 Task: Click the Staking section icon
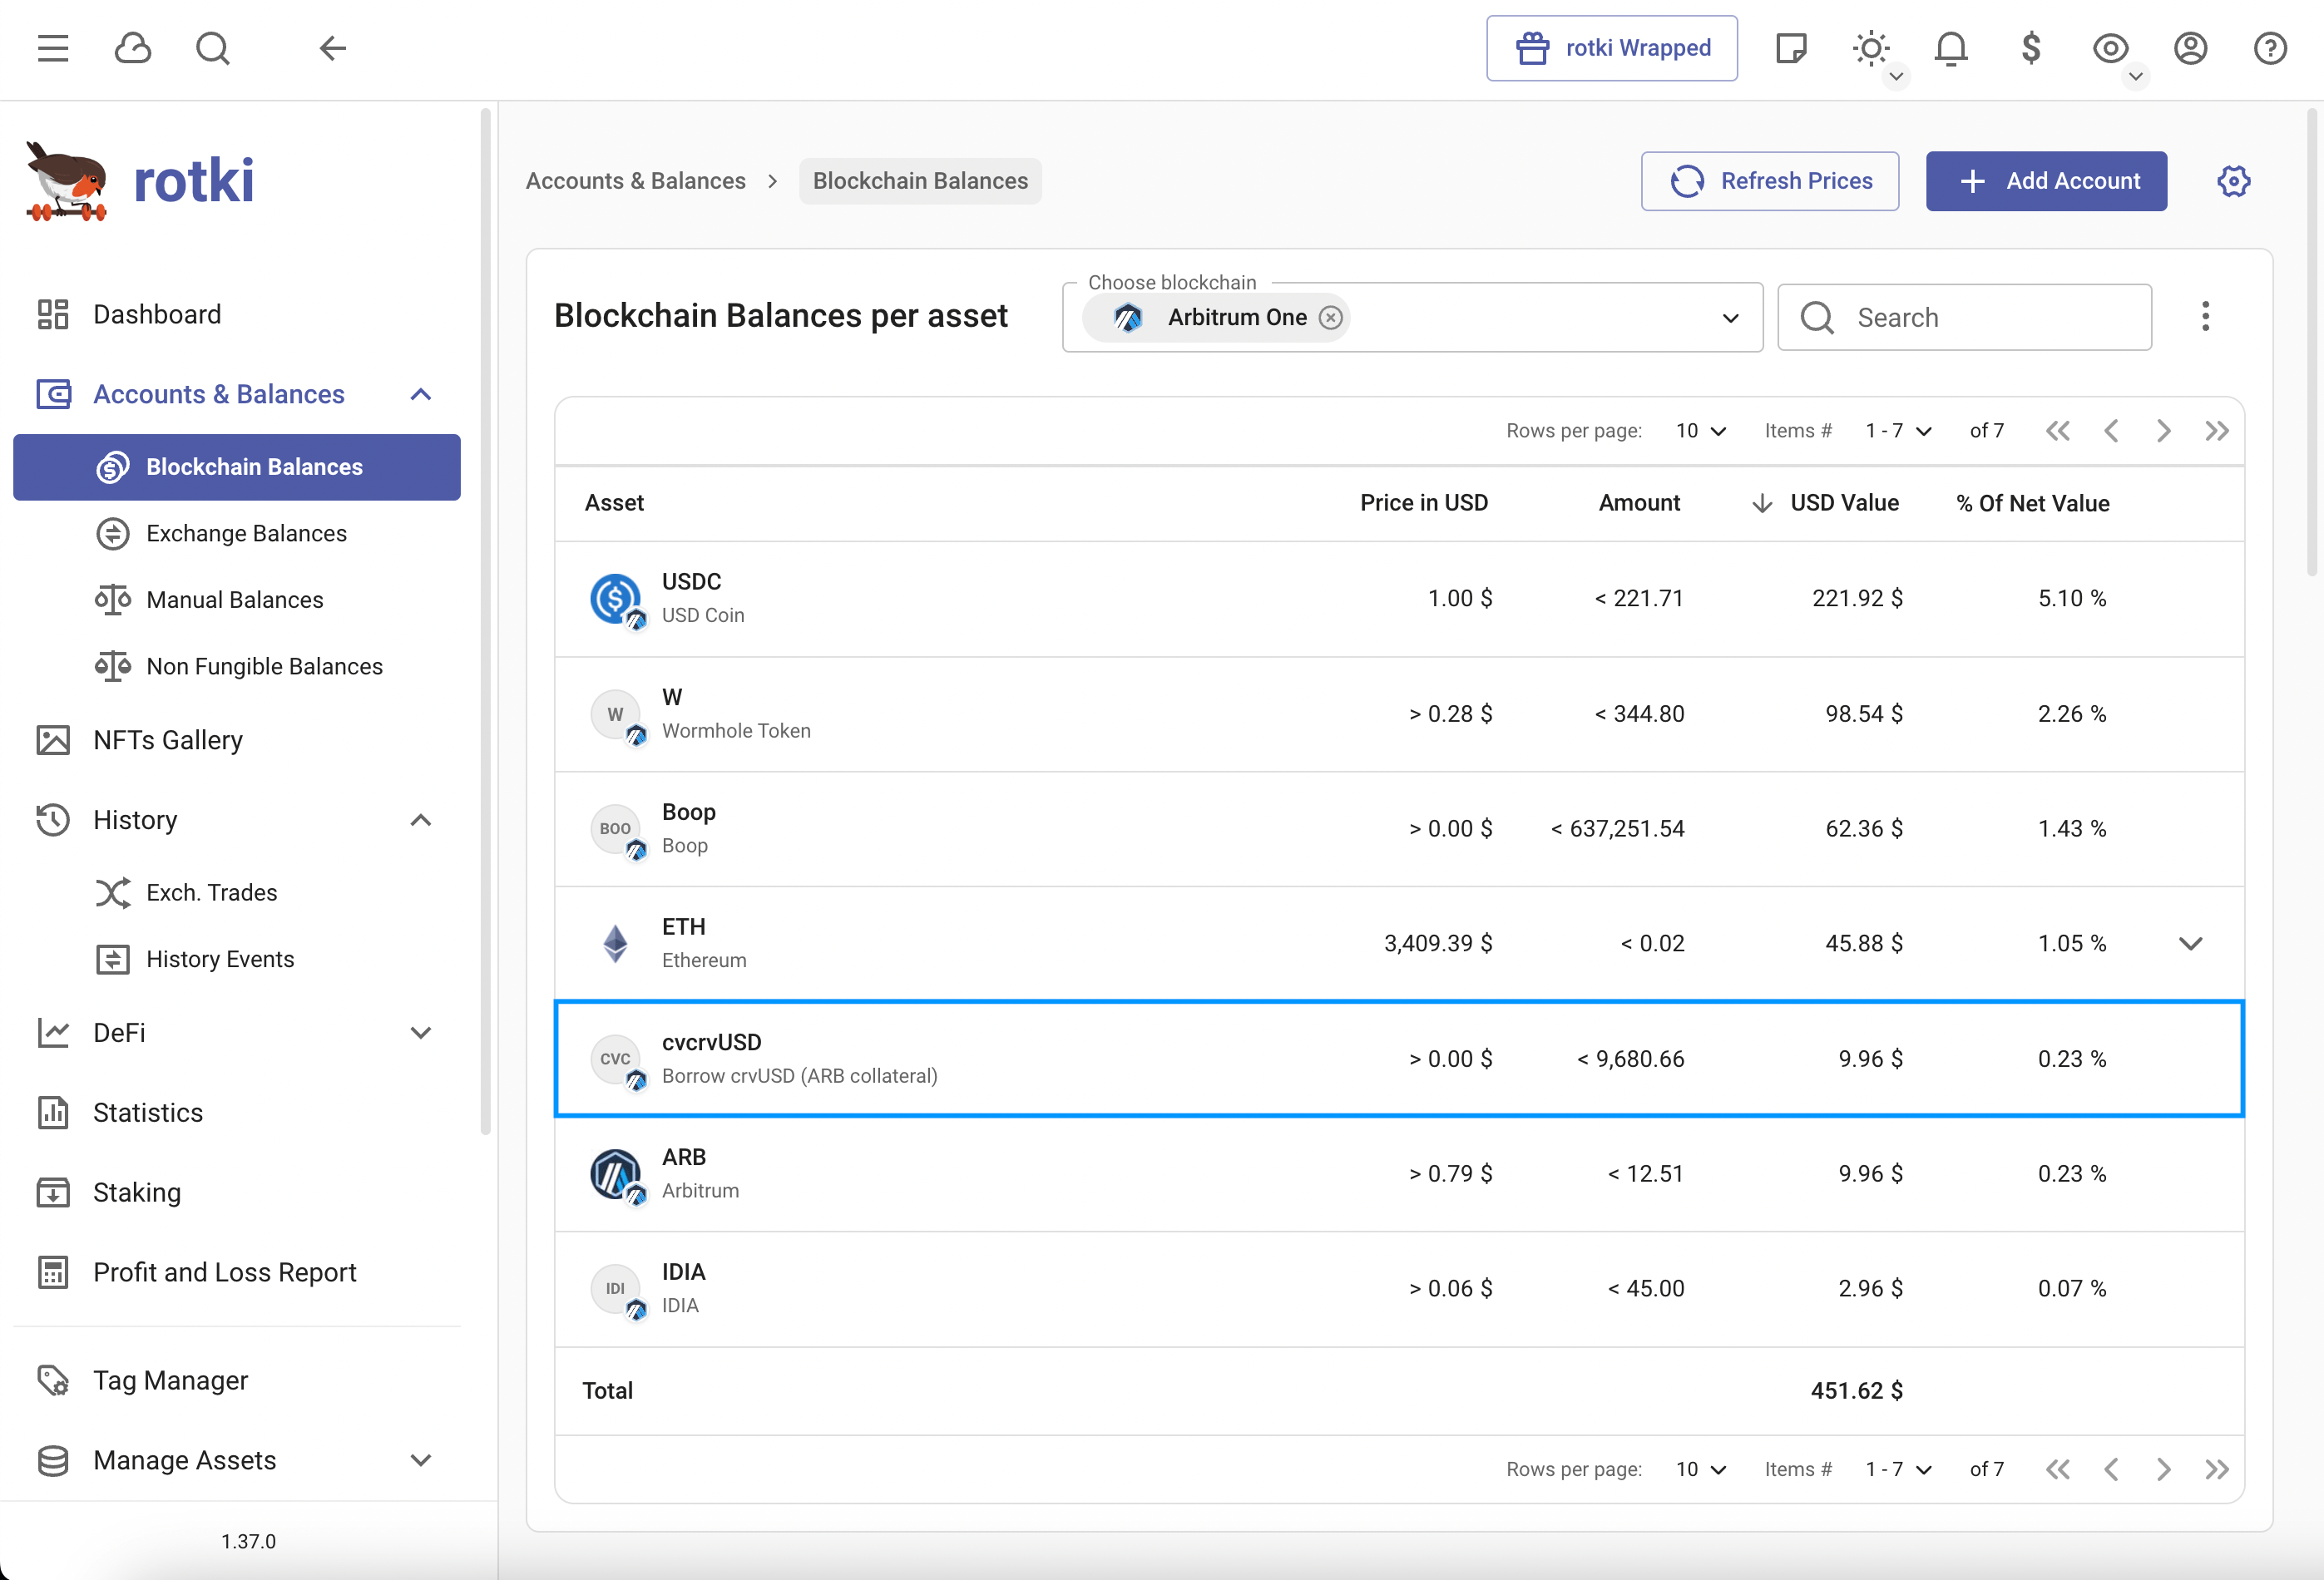(53, 1192)
